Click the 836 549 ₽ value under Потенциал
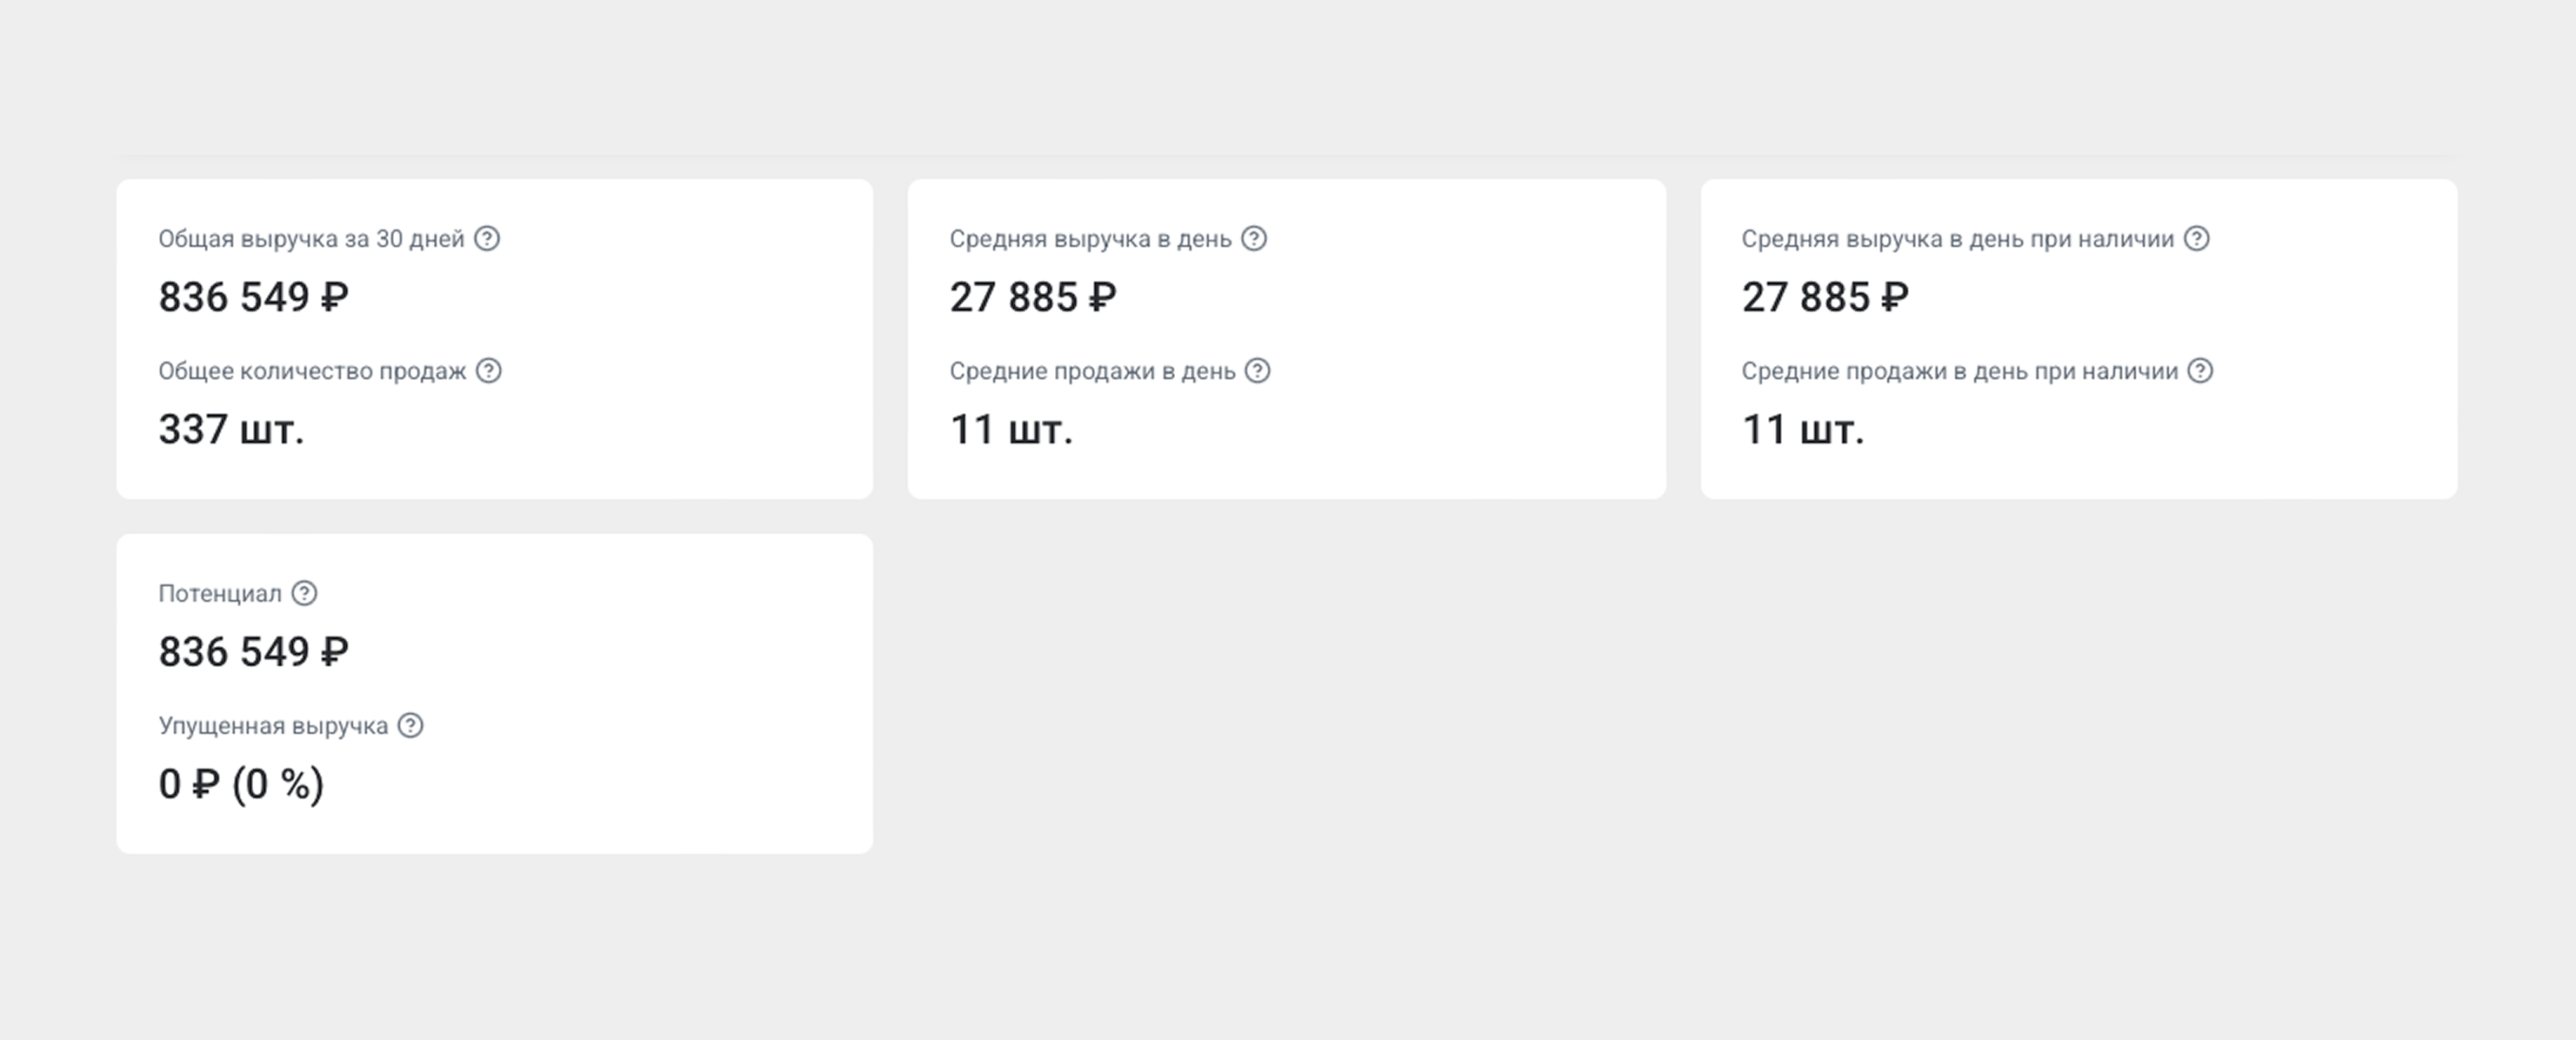2576x1040 pixels. click(x=254, y=652)
